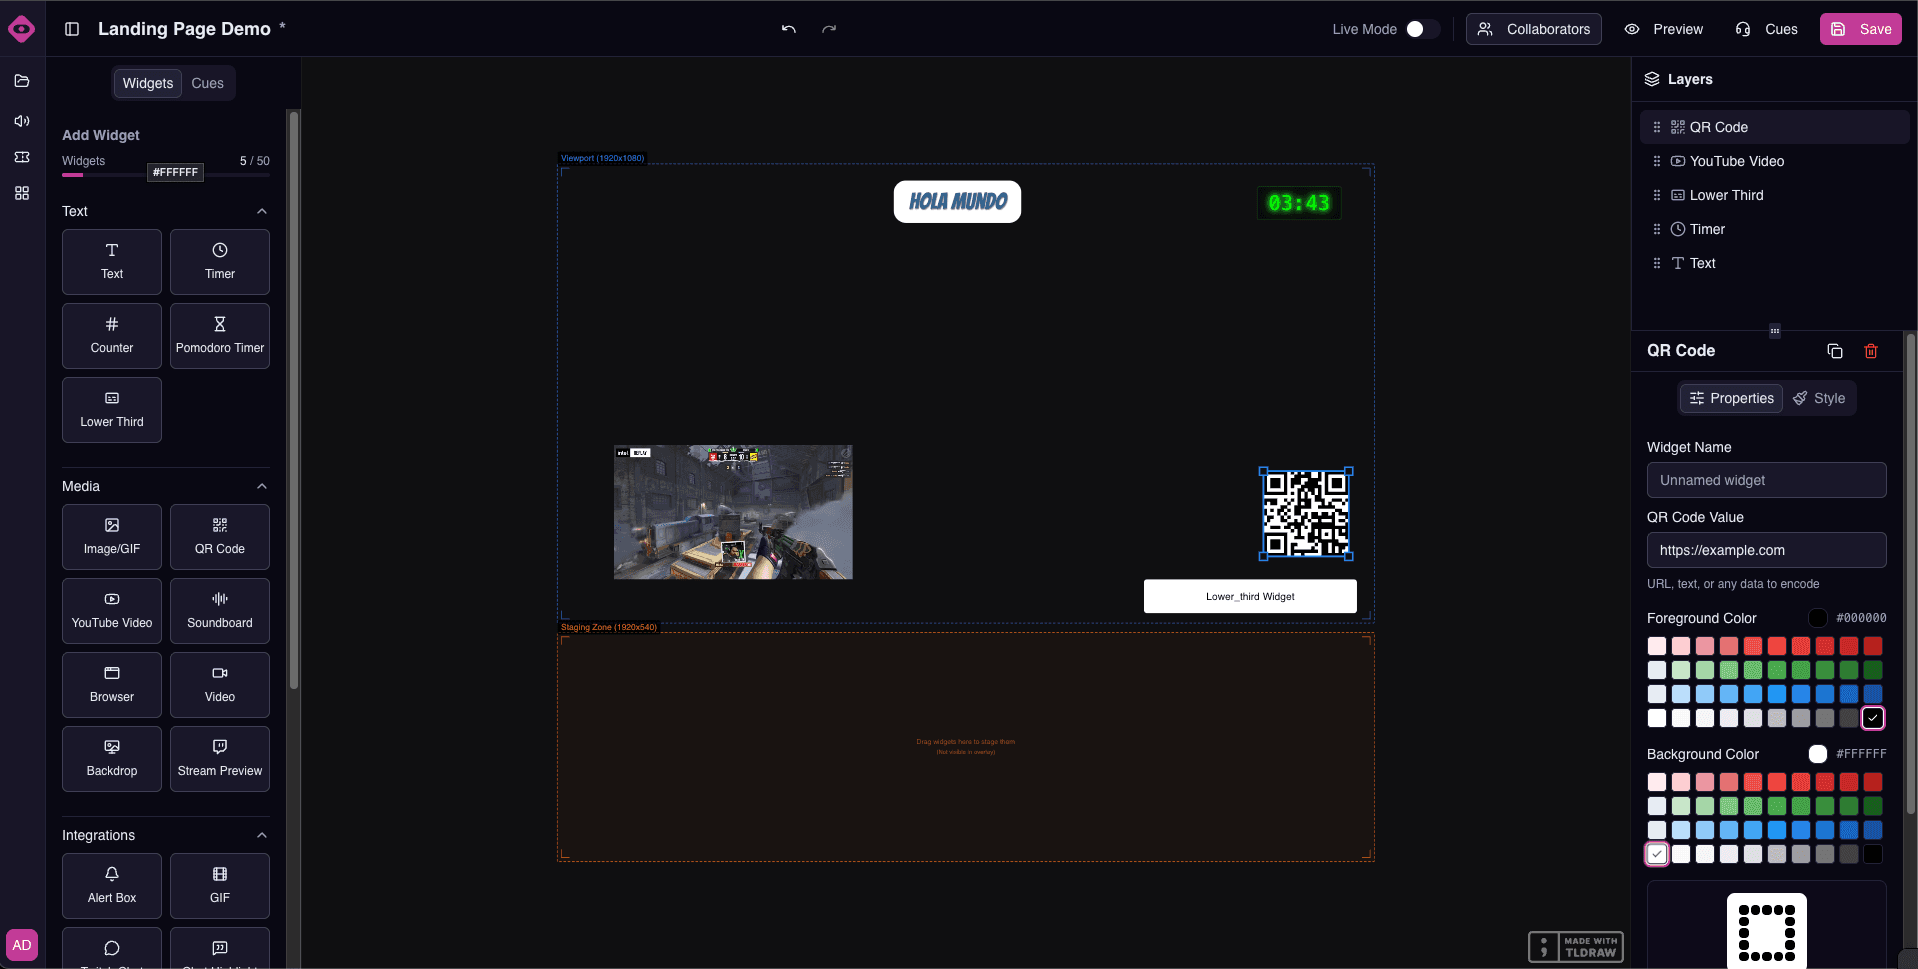Open the Collaborators dialog
The width and height of the screenshot is (1918, 969).
(1533, 29)
